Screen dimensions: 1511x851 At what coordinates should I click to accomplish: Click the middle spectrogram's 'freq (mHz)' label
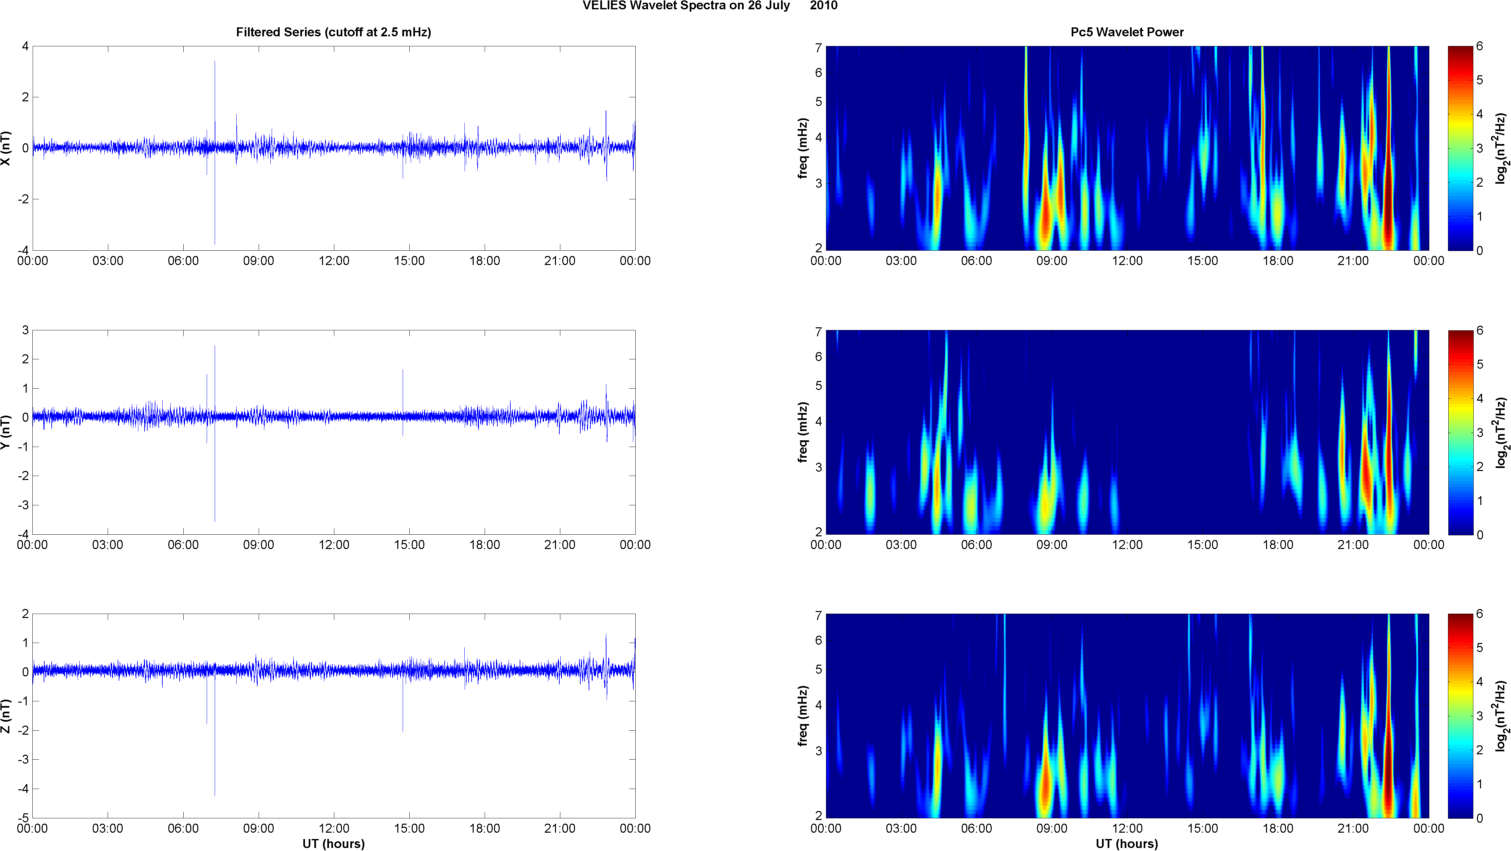click(803, 432)
